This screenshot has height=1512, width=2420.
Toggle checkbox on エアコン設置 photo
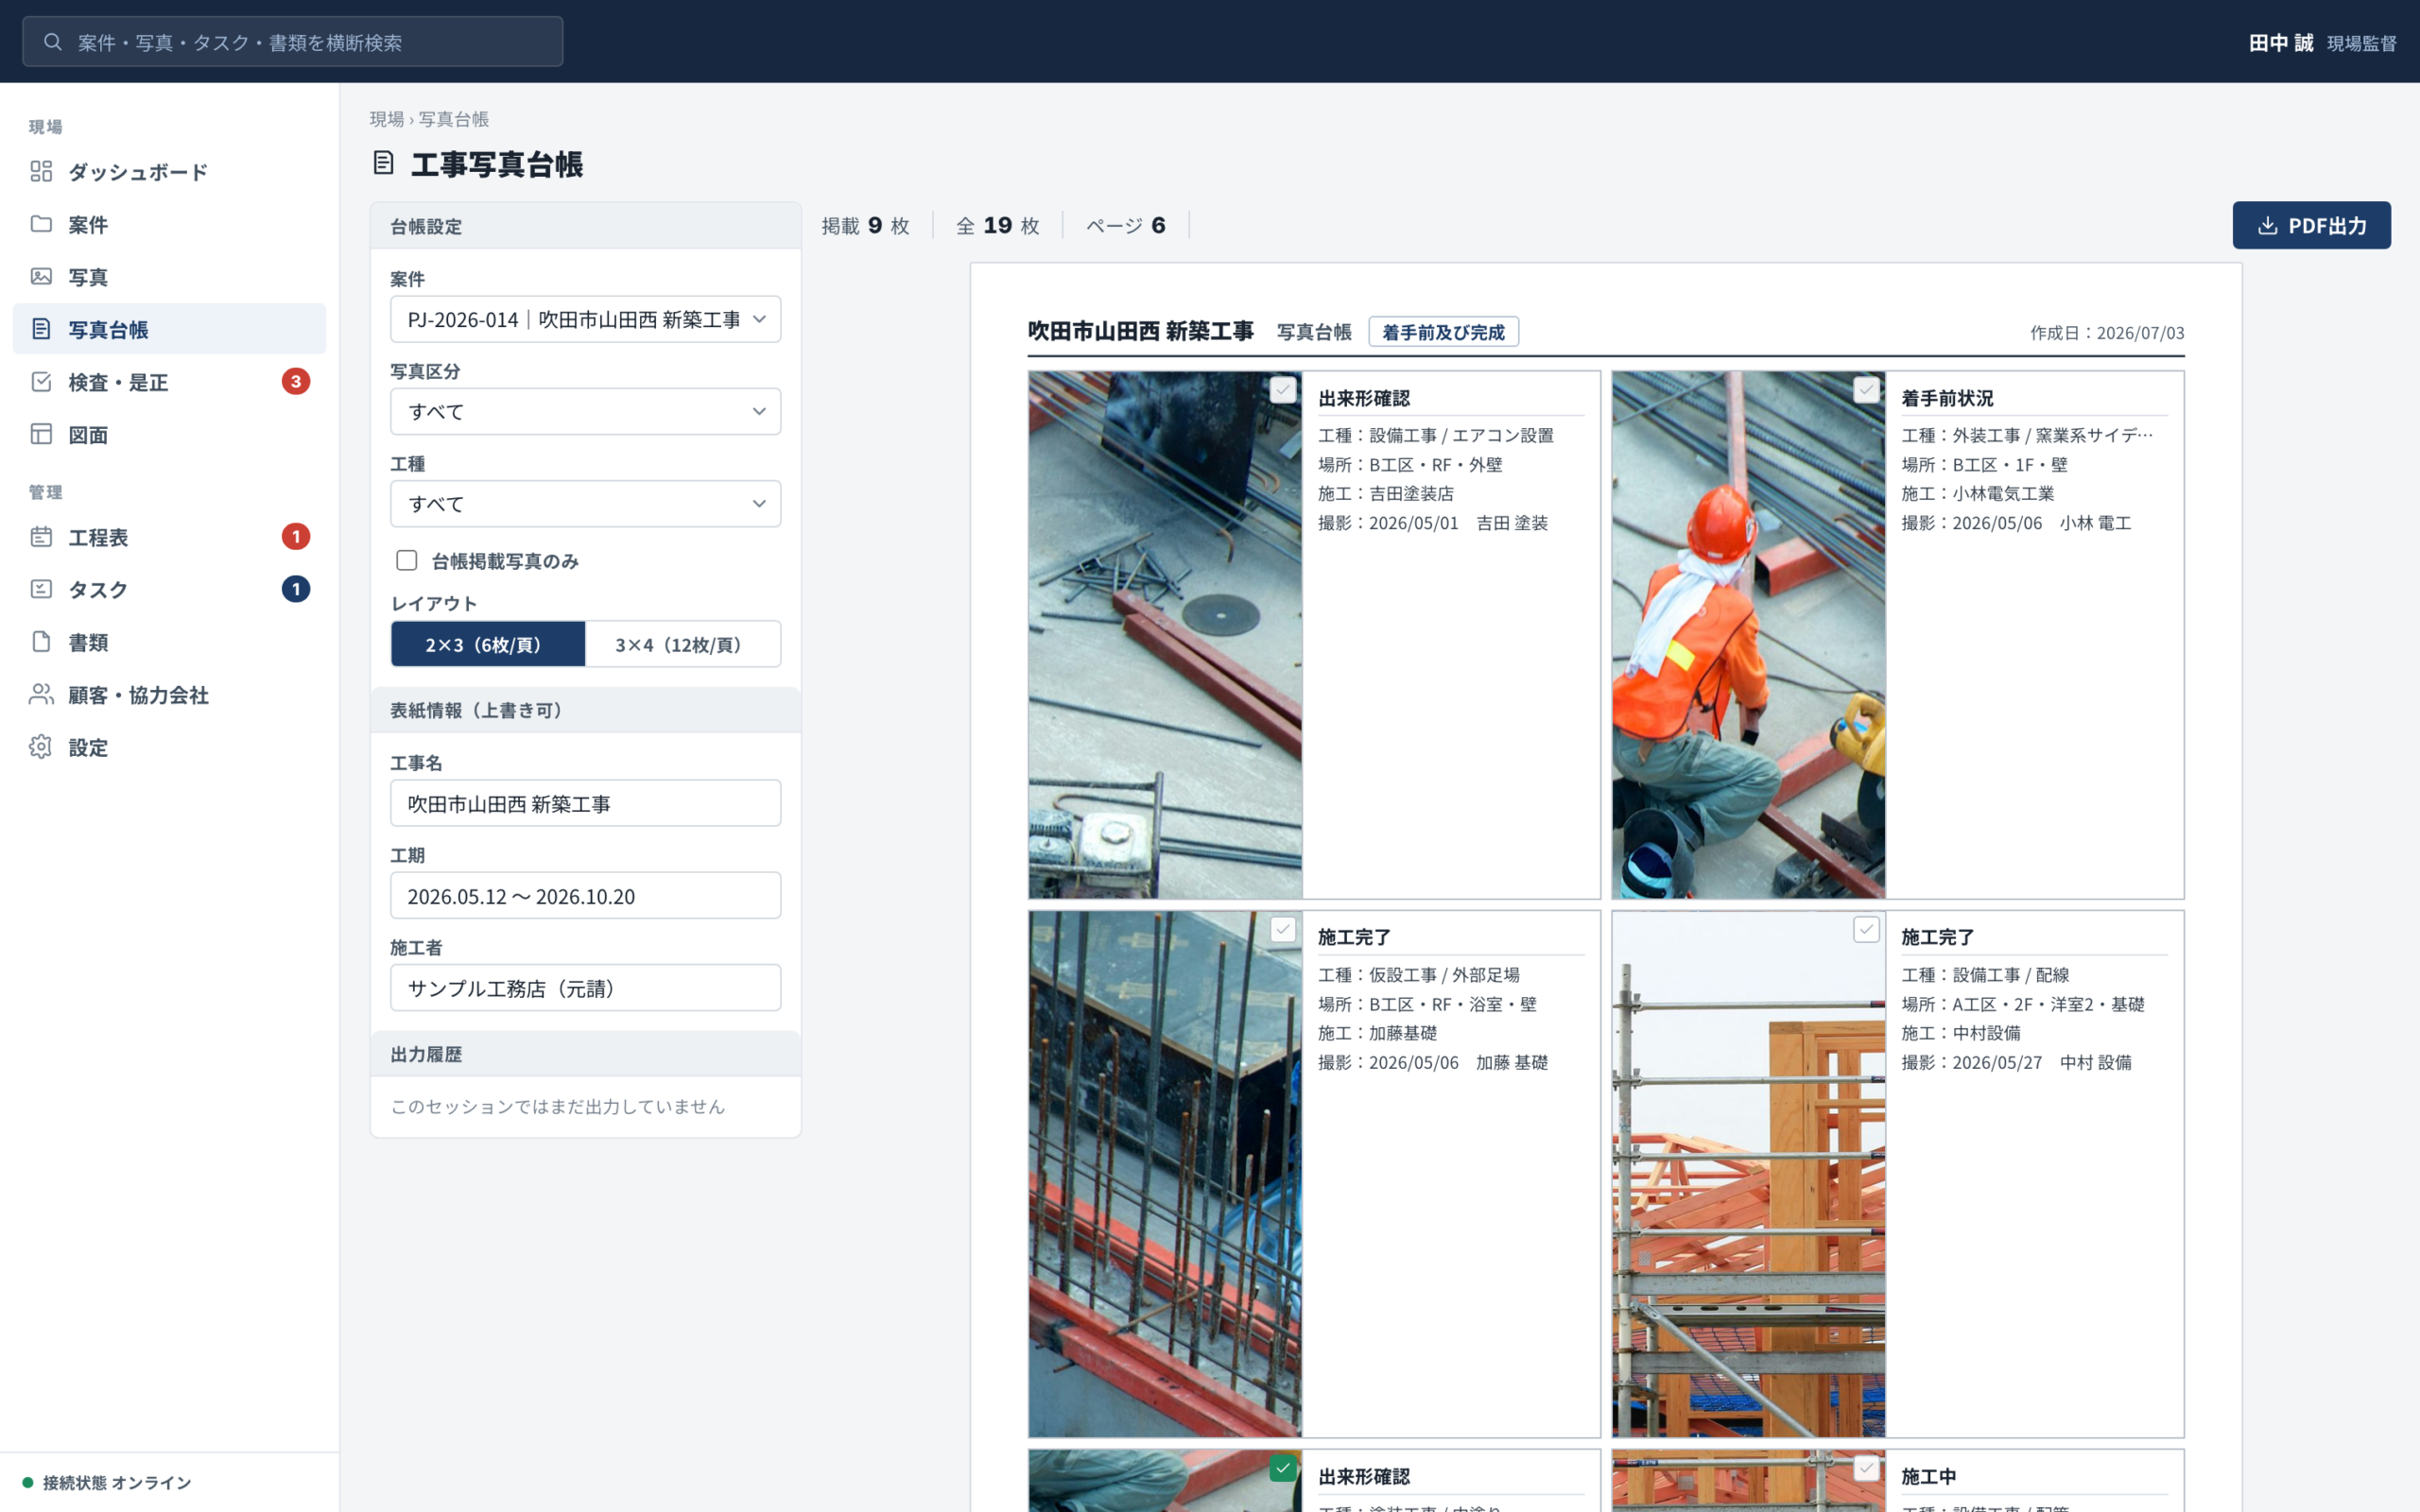[x=1283, y=390]
